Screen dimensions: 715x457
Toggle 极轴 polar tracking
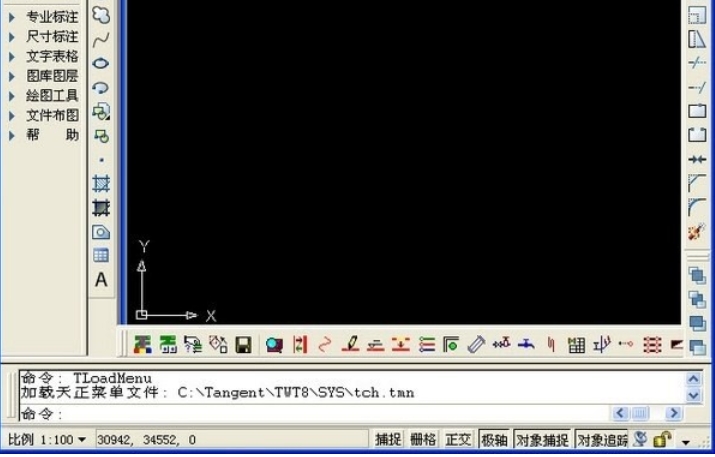point(493,439)
